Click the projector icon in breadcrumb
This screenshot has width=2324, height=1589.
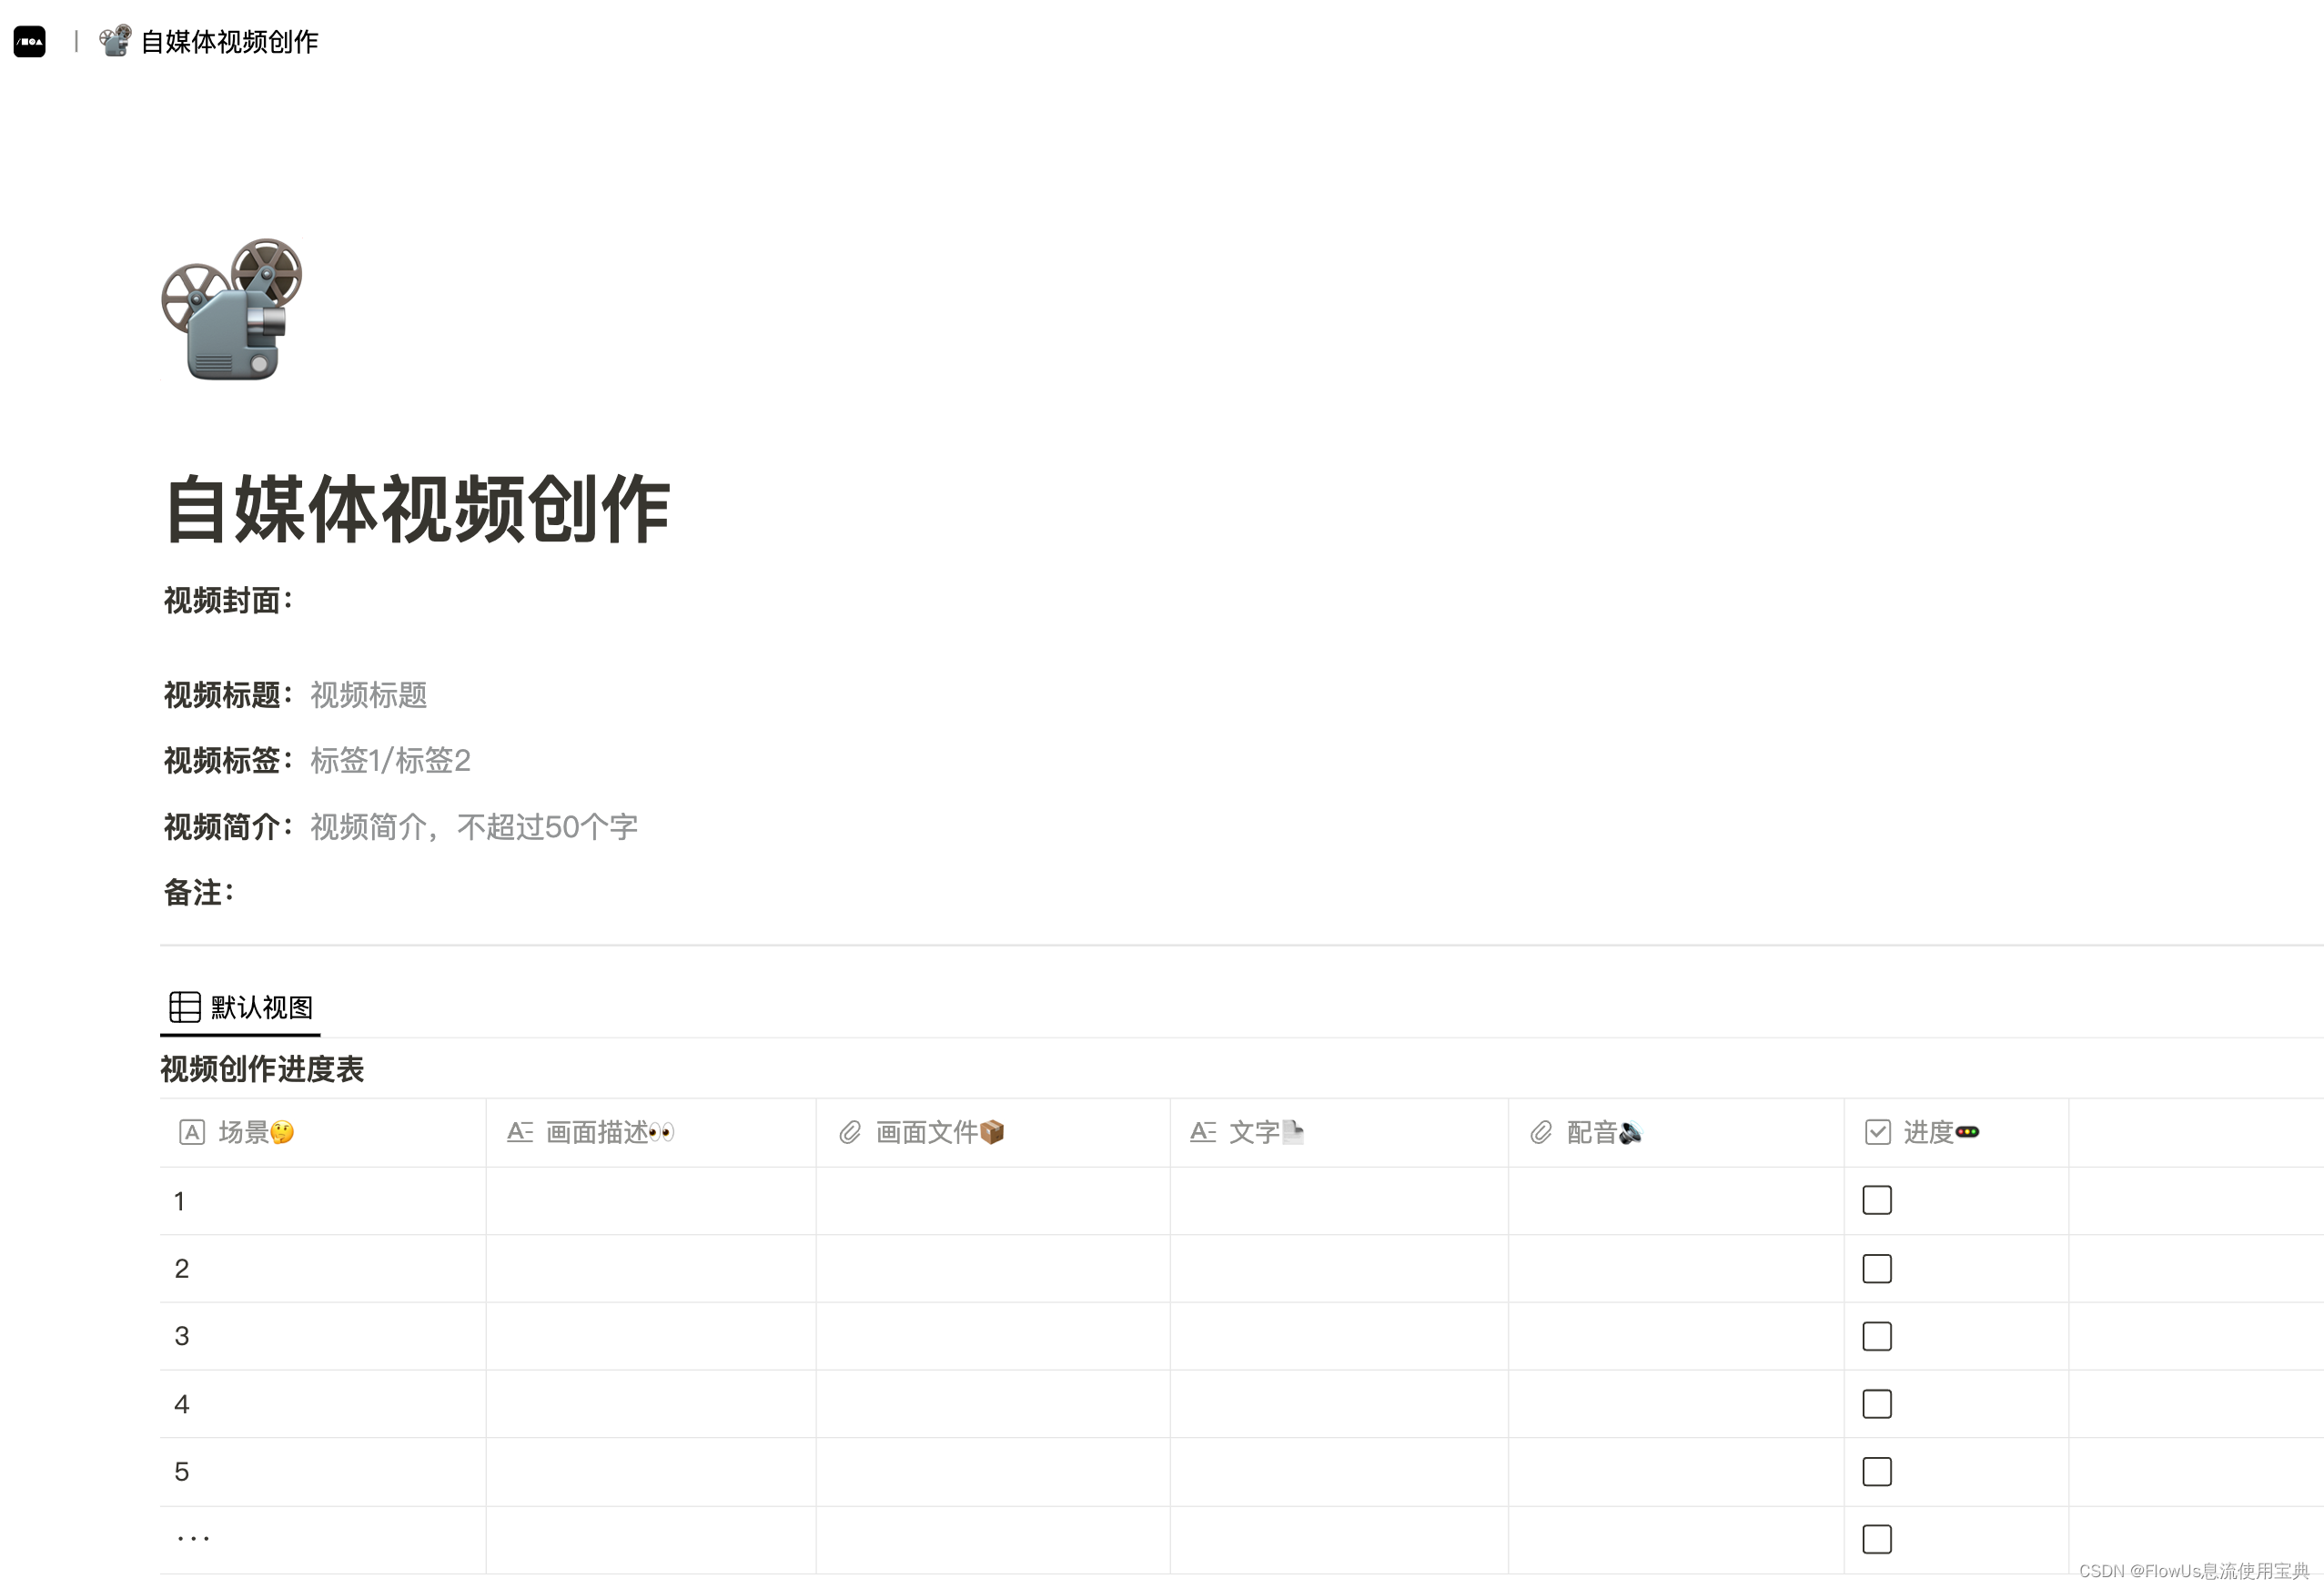[115, 41]
